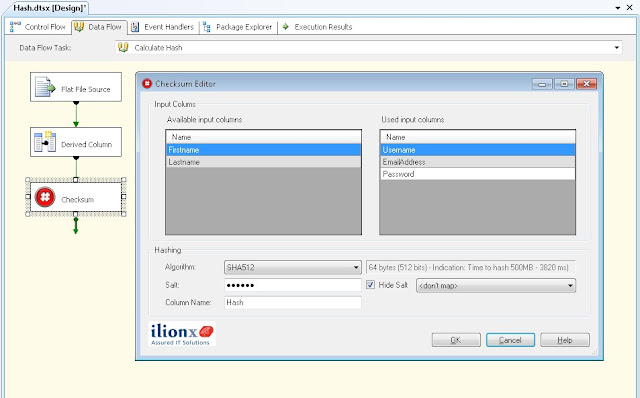Maximize the Checksum Editor dialog

pos(564,84)
